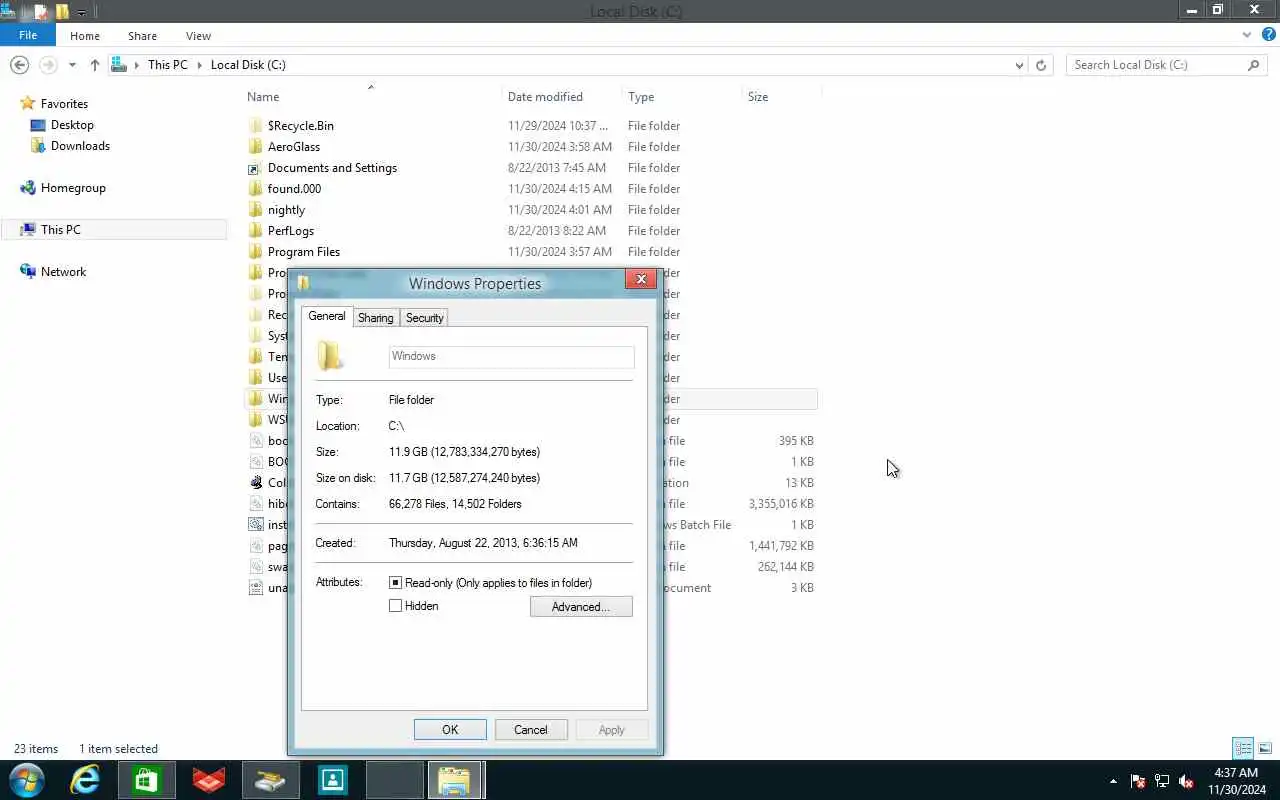Screen dimensions: 1280x800
Task: Select Desktop in navigation pane
Action: pyautogui.click(x=72, y=125)
